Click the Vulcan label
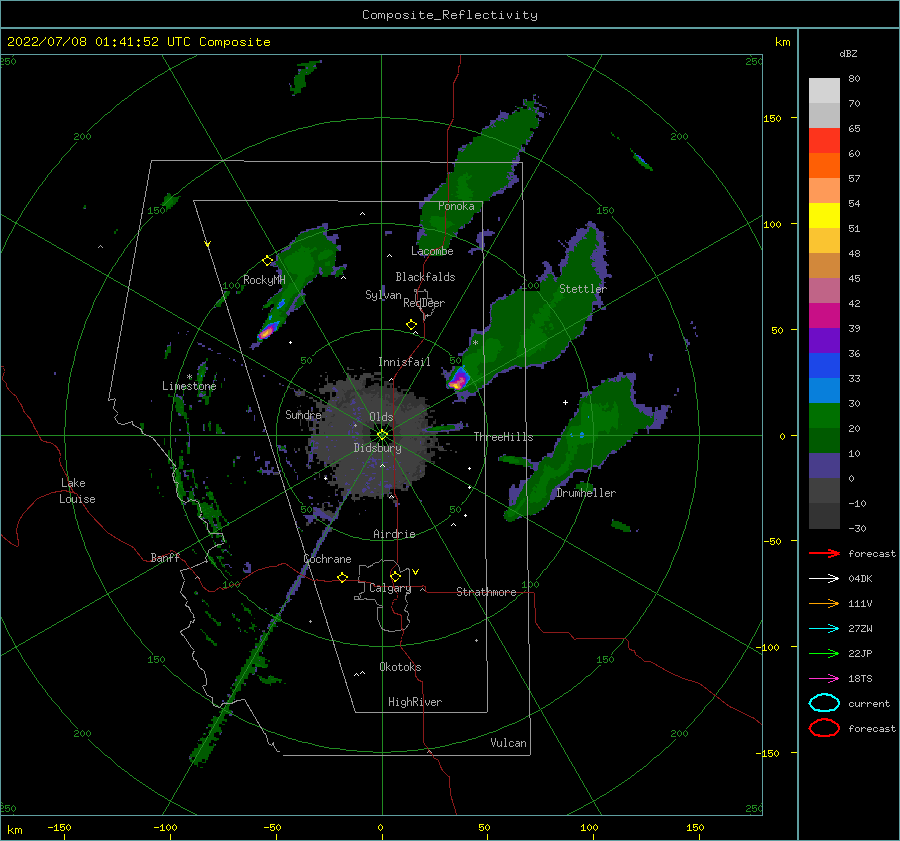 [x=508, y=743]
